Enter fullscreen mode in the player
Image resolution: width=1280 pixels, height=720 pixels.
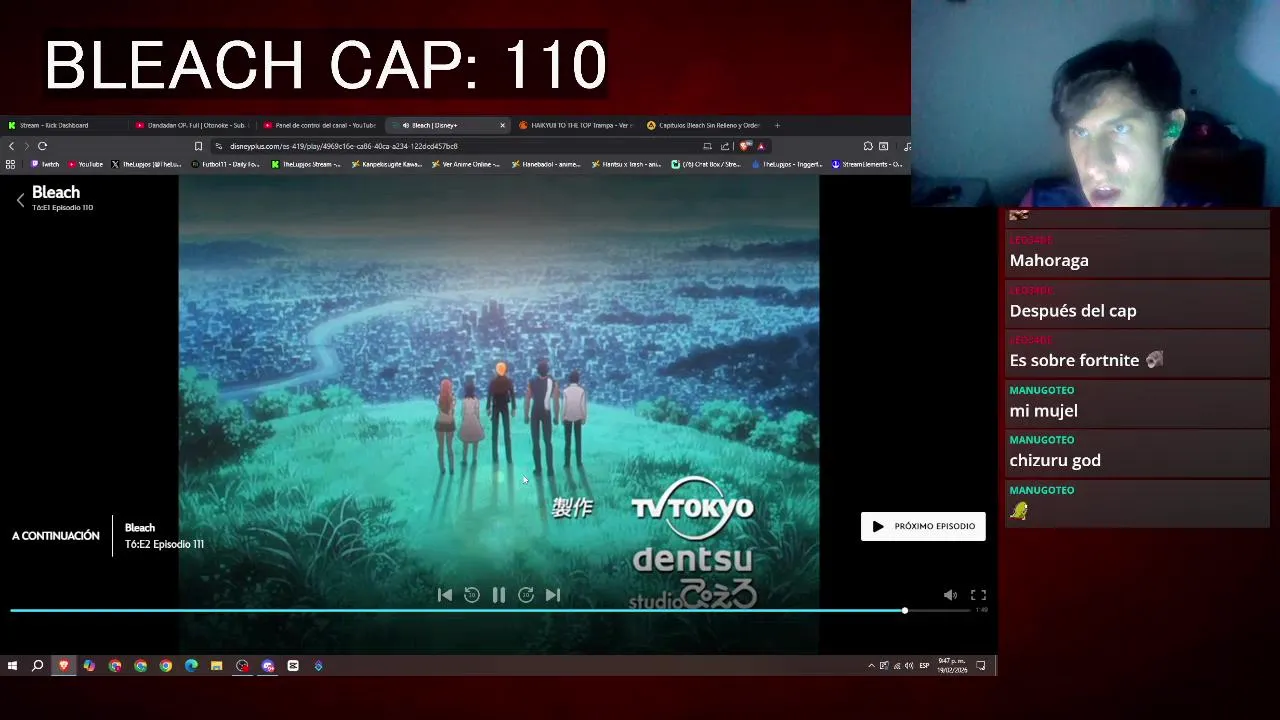(978, 595)
